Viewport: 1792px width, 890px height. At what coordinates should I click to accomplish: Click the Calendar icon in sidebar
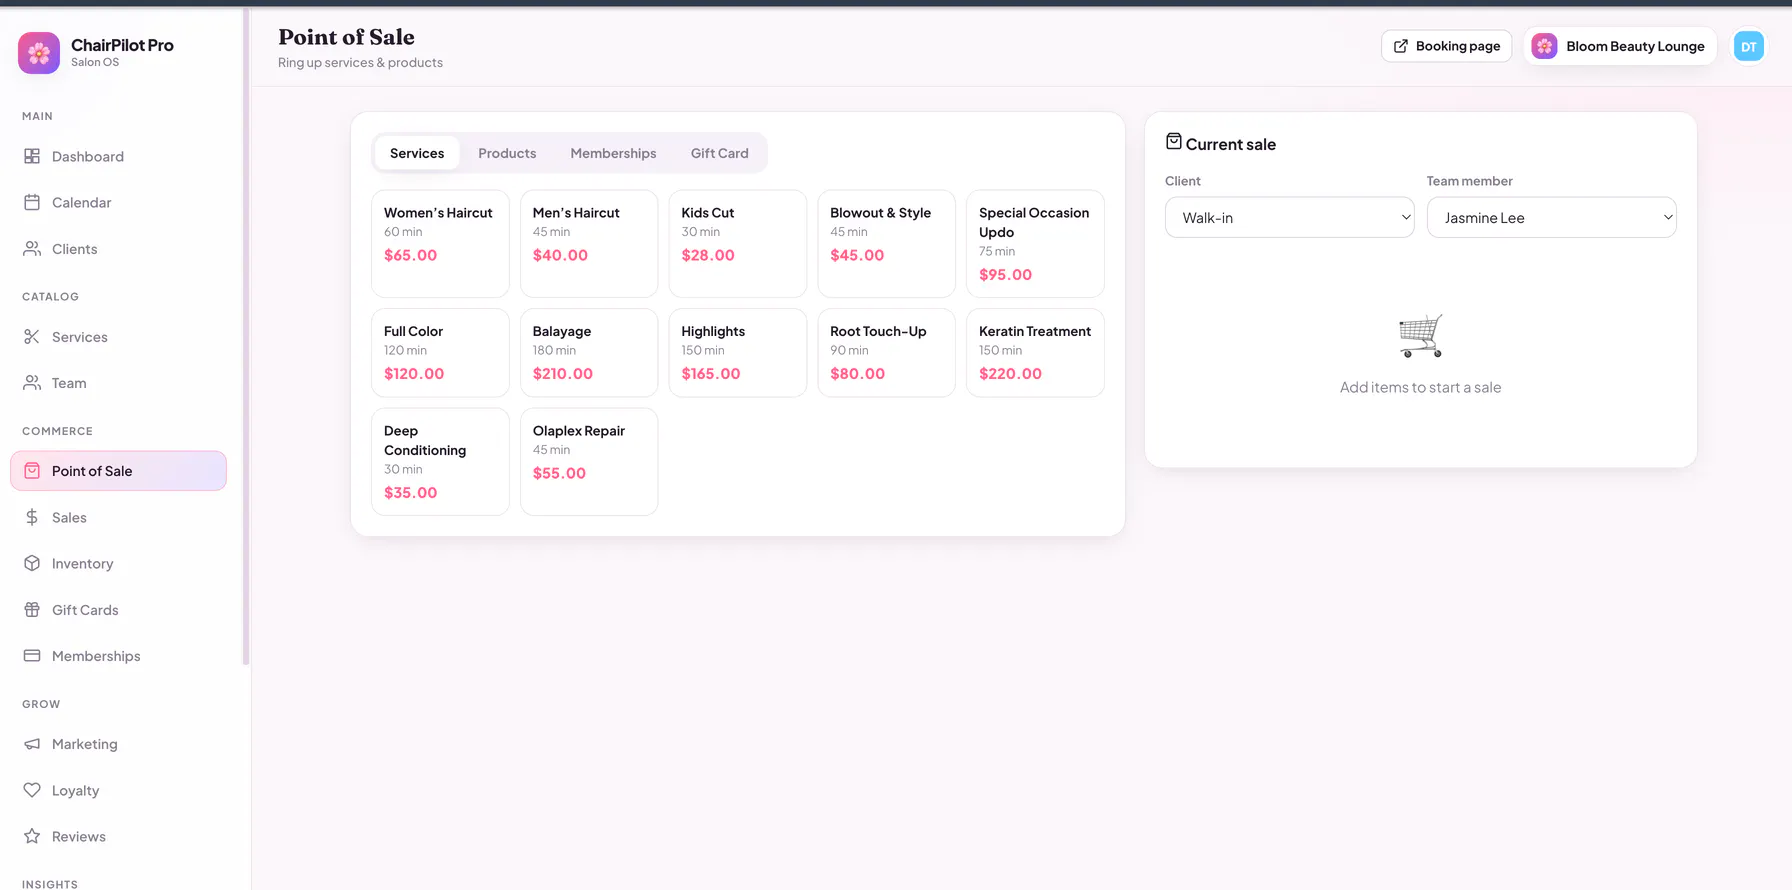[32, 202]
